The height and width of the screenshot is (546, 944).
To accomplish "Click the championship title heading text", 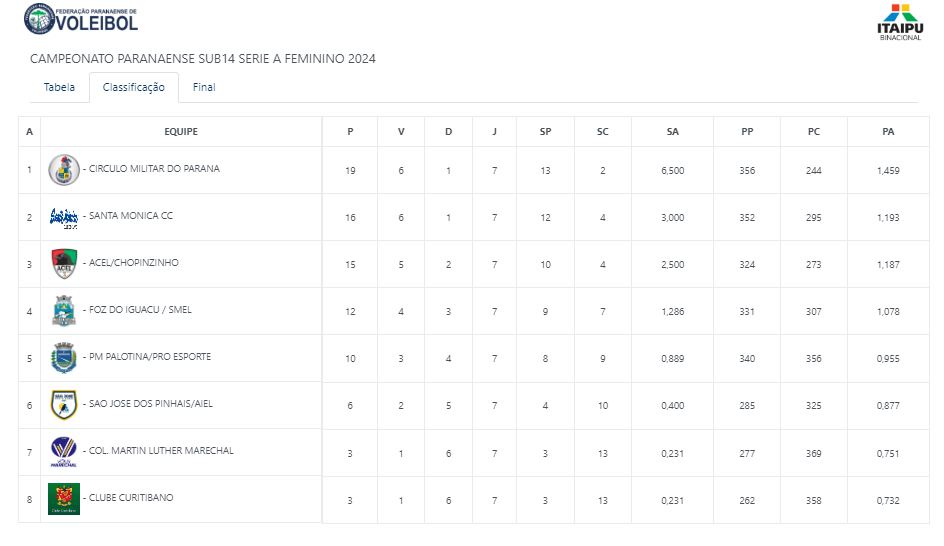I will (x=203, y=59).
